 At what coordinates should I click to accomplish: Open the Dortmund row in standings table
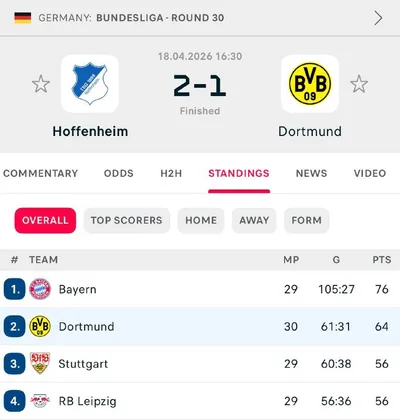[x=200, y=326]
